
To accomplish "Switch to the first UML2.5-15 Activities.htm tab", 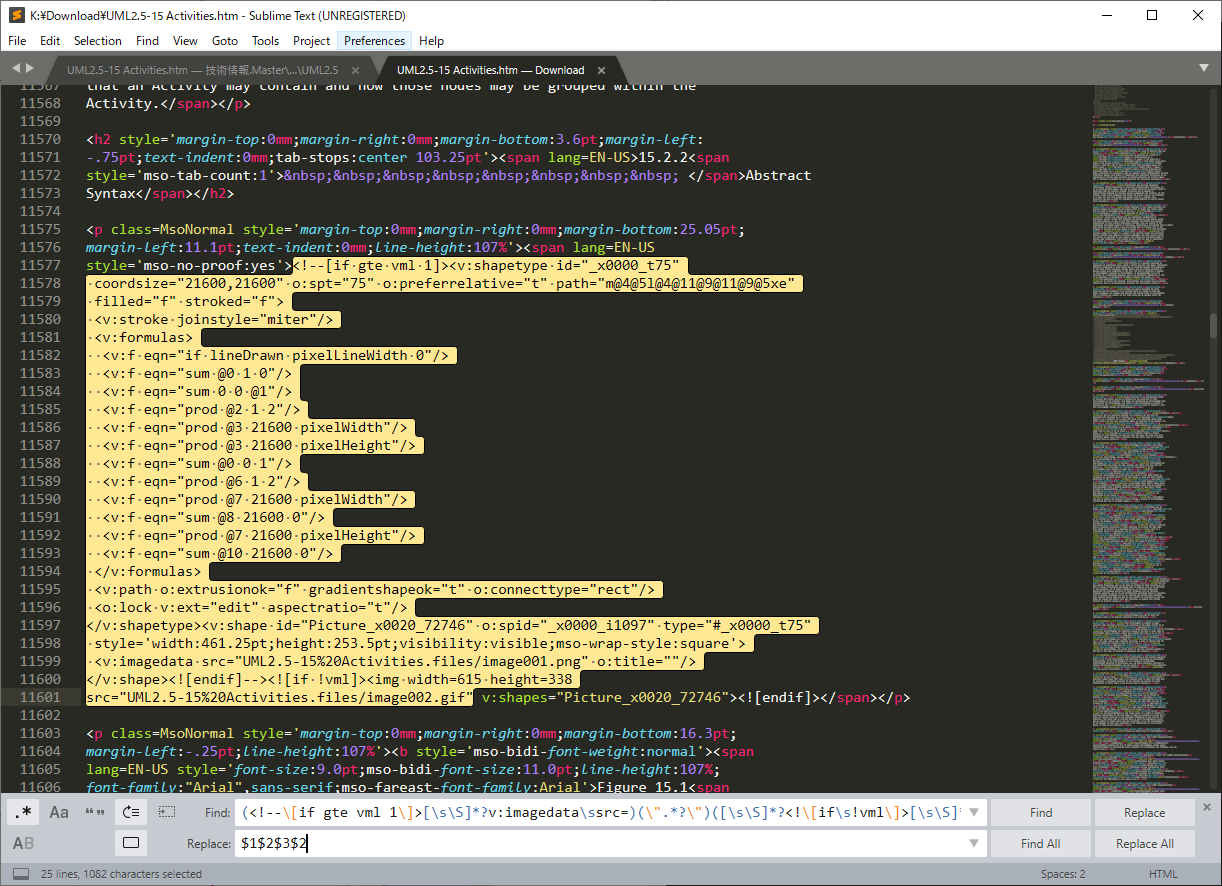I will click(202, 70).
